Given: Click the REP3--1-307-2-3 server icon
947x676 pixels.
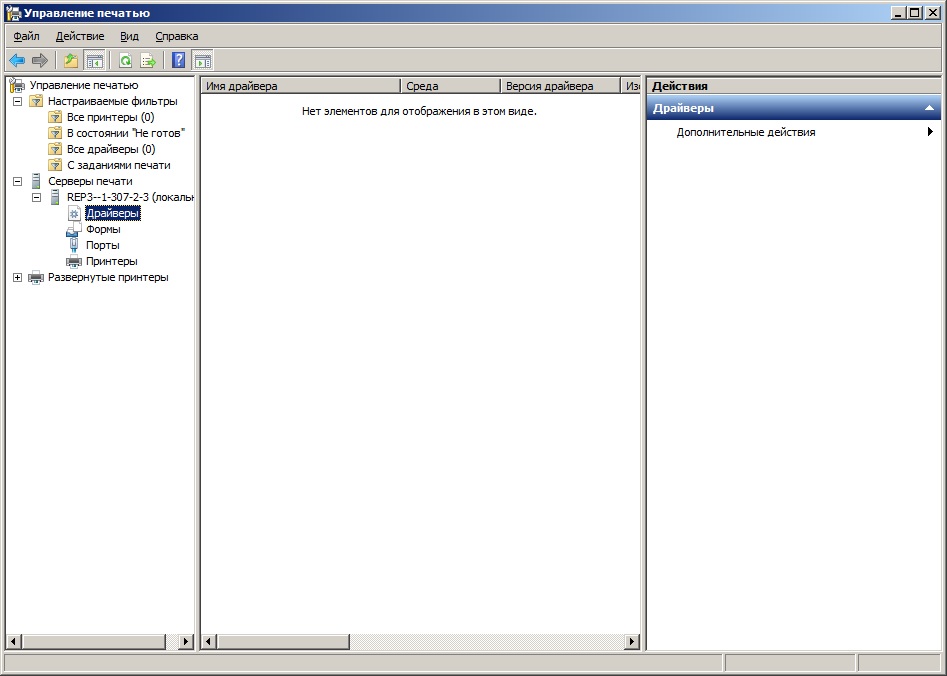Looking at the screenshot, I should 55,197.
